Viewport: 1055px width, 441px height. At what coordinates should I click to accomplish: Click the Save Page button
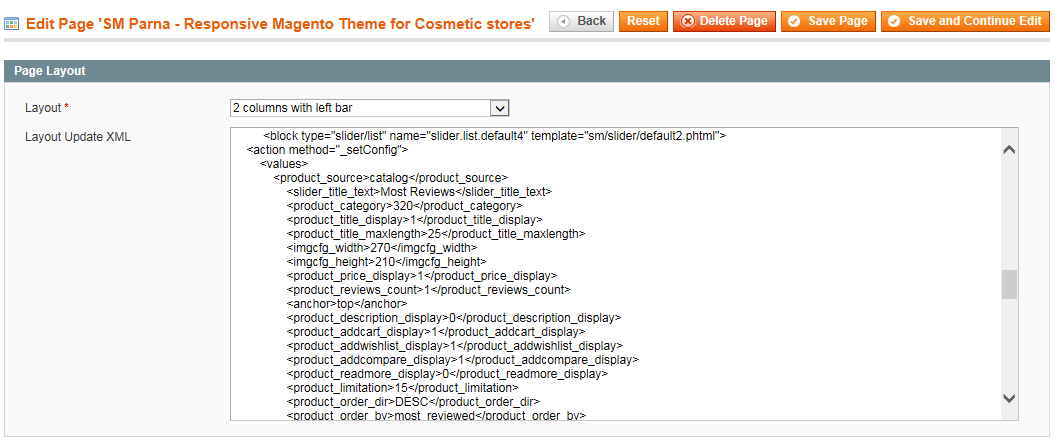[x=828, y=21]
